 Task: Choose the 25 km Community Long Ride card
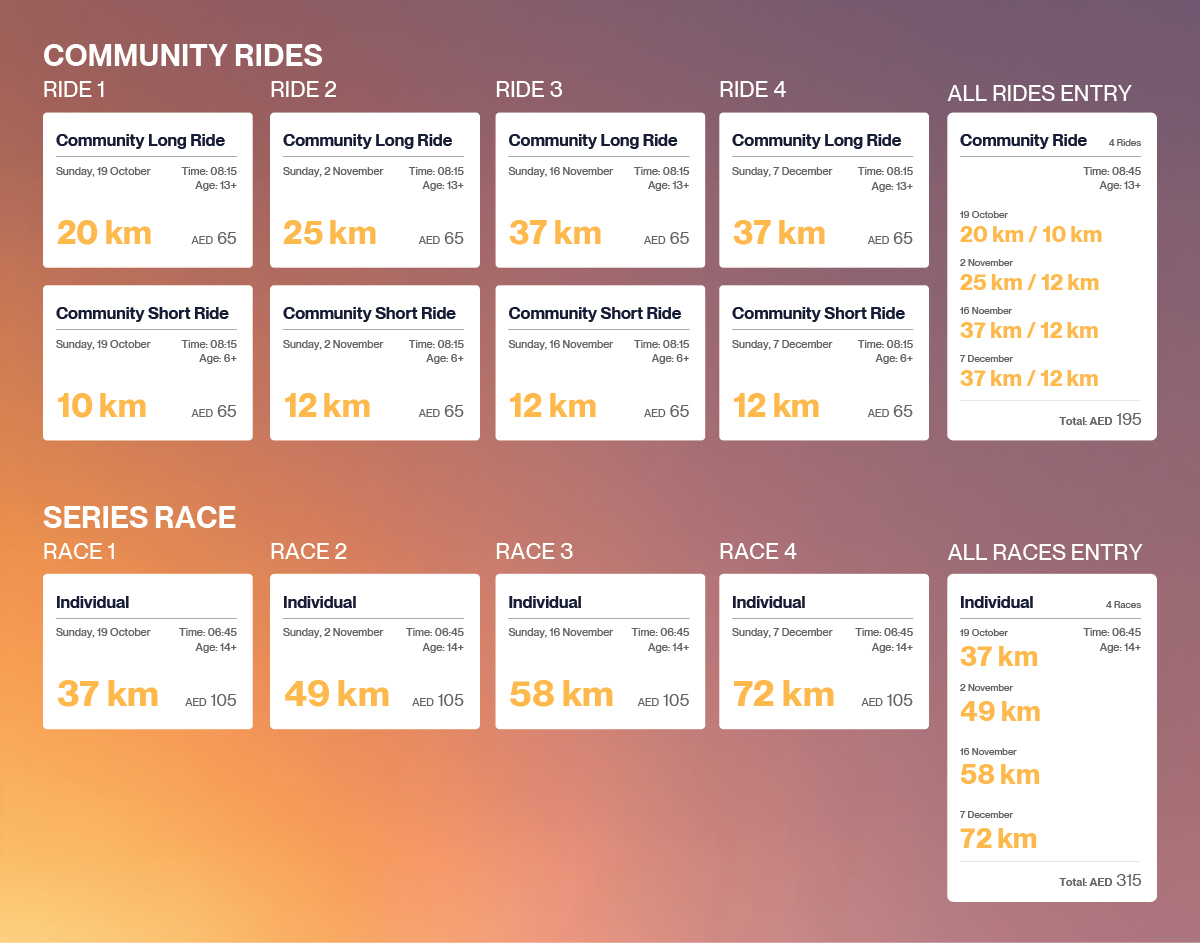374,190
